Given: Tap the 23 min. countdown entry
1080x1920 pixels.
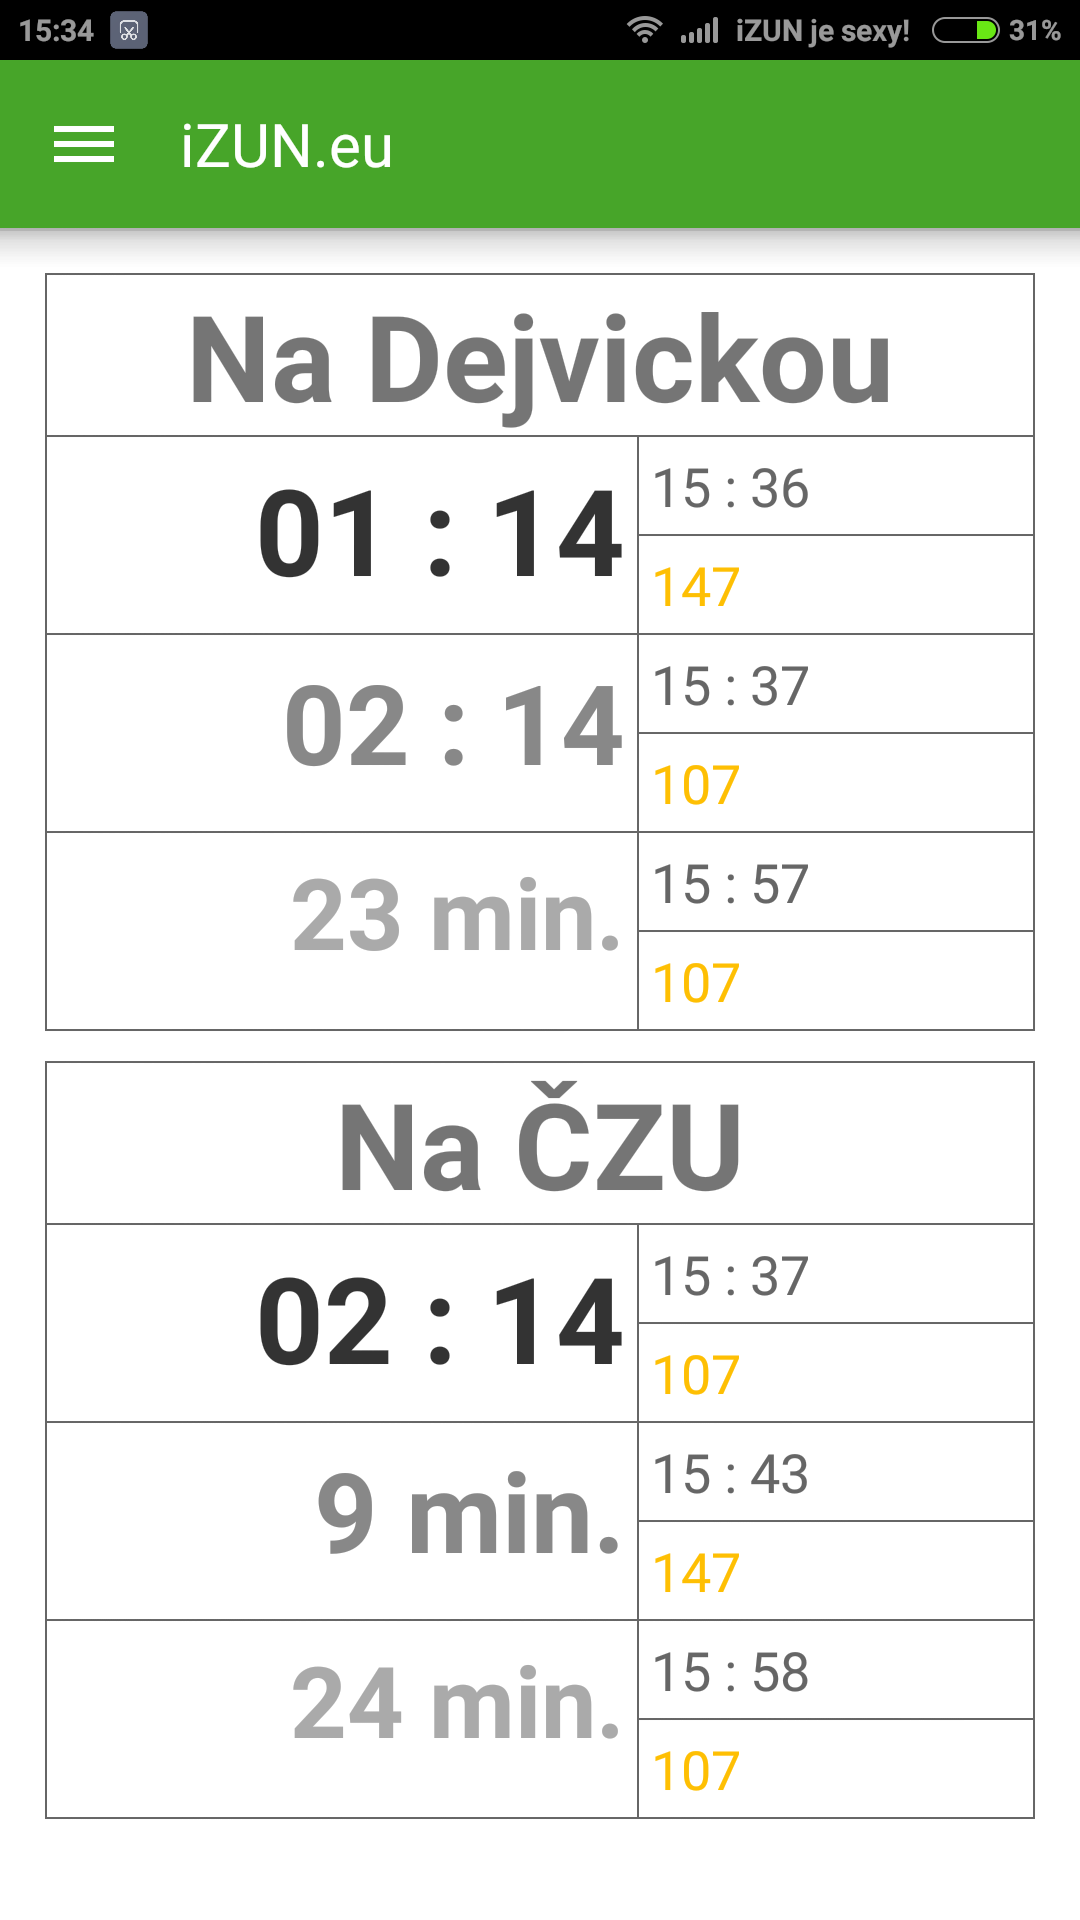Looking at the screenshot, I should pyautogui.click(x=456, y=917).
